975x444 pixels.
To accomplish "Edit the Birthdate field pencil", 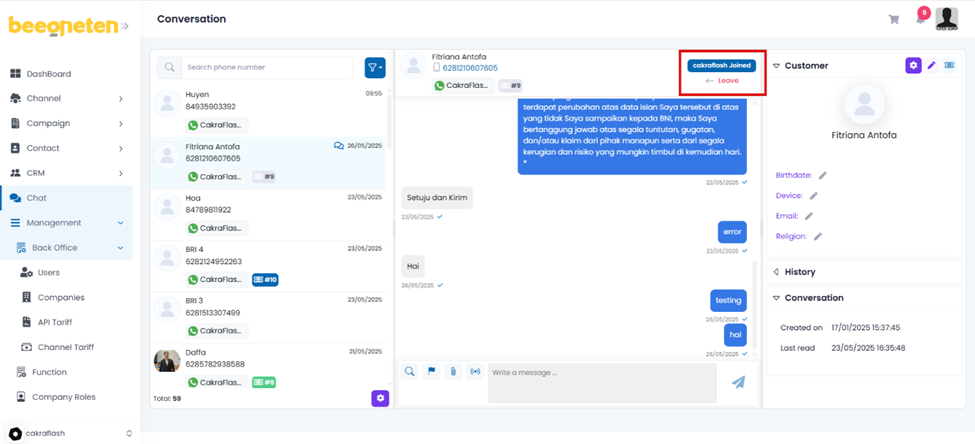I will click(823, 176).
